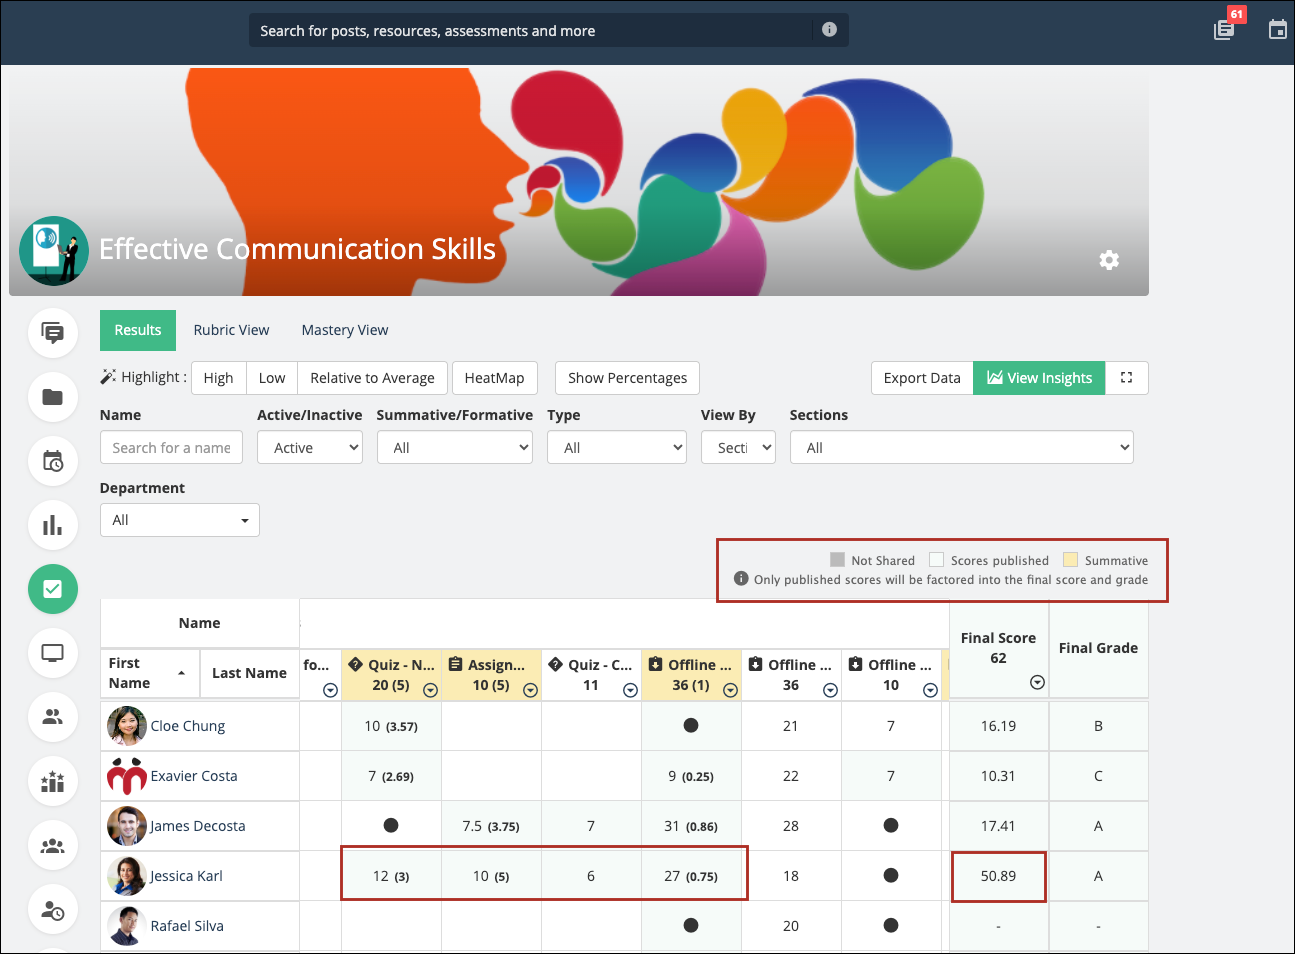Screen dimensions: 1295x954
Task: Click the search info icon
Action: (829, 30)
